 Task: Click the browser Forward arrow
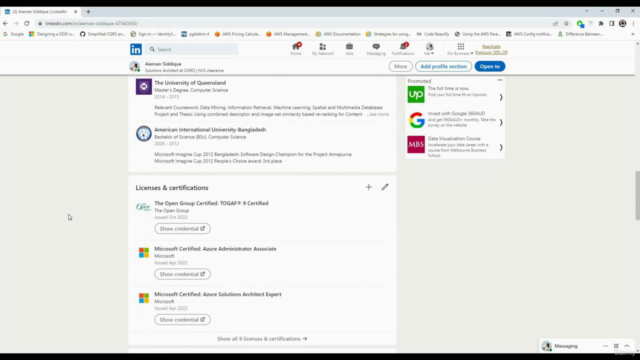(x=16, y=23)
